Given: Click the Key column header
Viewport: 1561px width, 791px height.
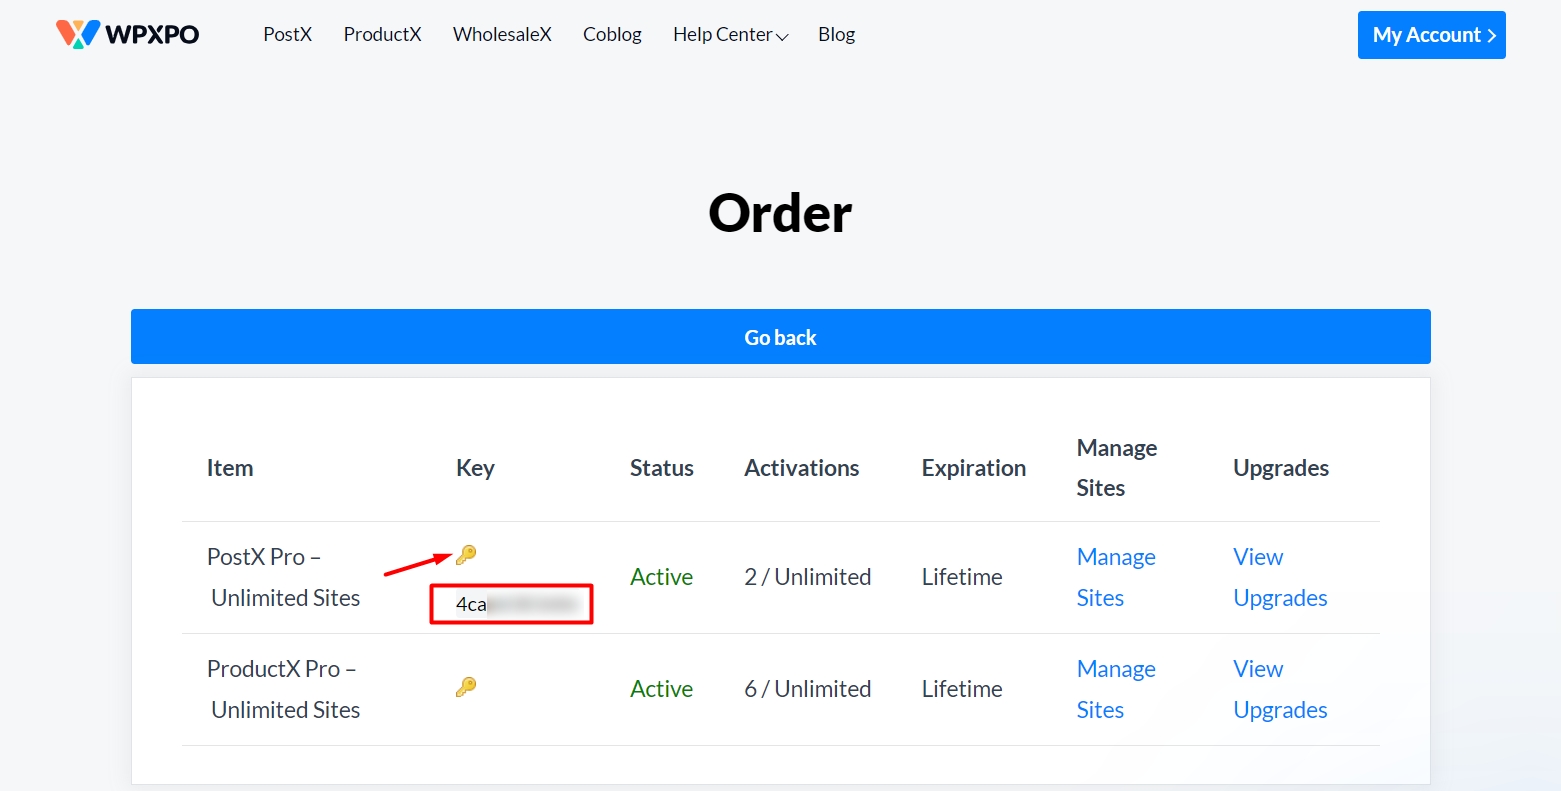Looking at the screenshot, I should [475, 468].
